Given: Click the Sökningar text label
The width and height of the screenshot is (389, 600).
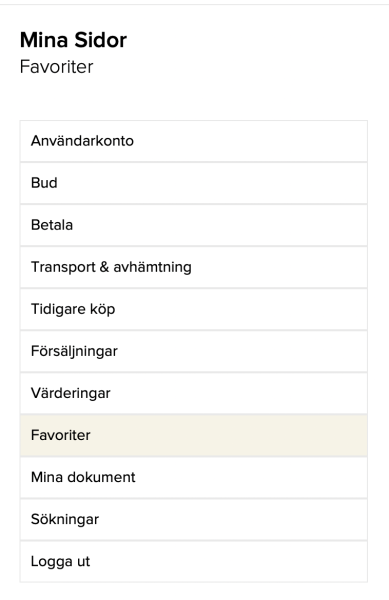Looking at the screenshot, I should coord(65,520).
